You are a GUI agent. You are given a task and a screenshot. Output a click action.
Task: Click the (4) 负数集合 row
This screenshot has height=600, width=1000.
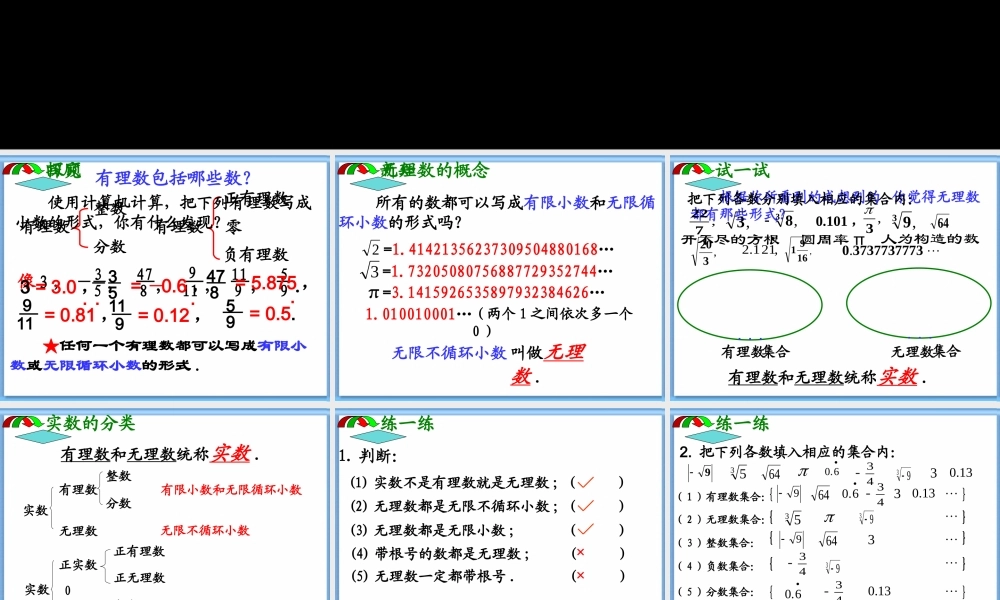tap(822, 564)
